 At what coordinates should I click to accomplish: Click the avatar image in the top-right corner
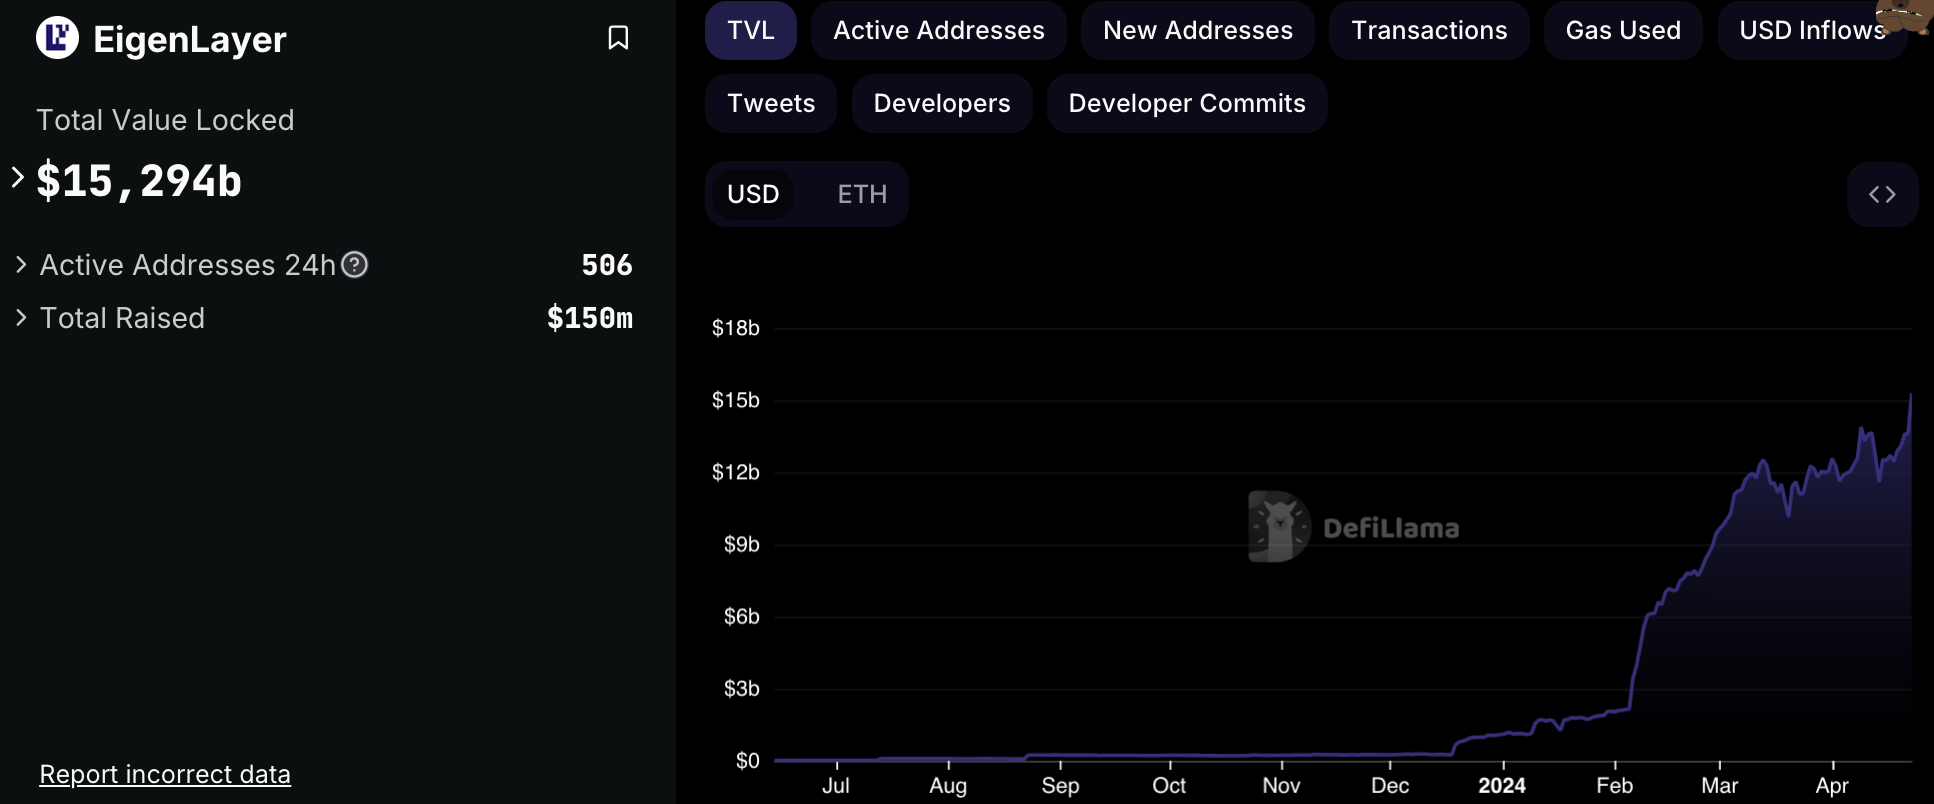1905,15
